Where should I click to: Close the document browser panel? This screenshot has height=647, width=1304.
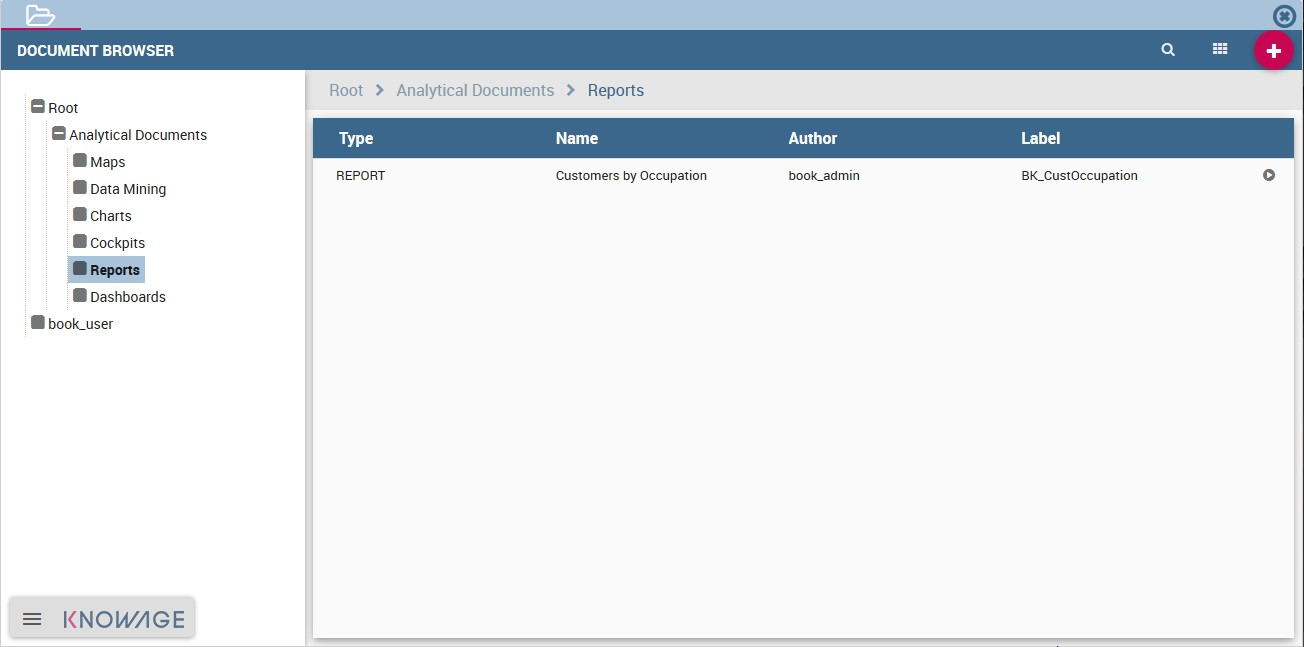1284,16
